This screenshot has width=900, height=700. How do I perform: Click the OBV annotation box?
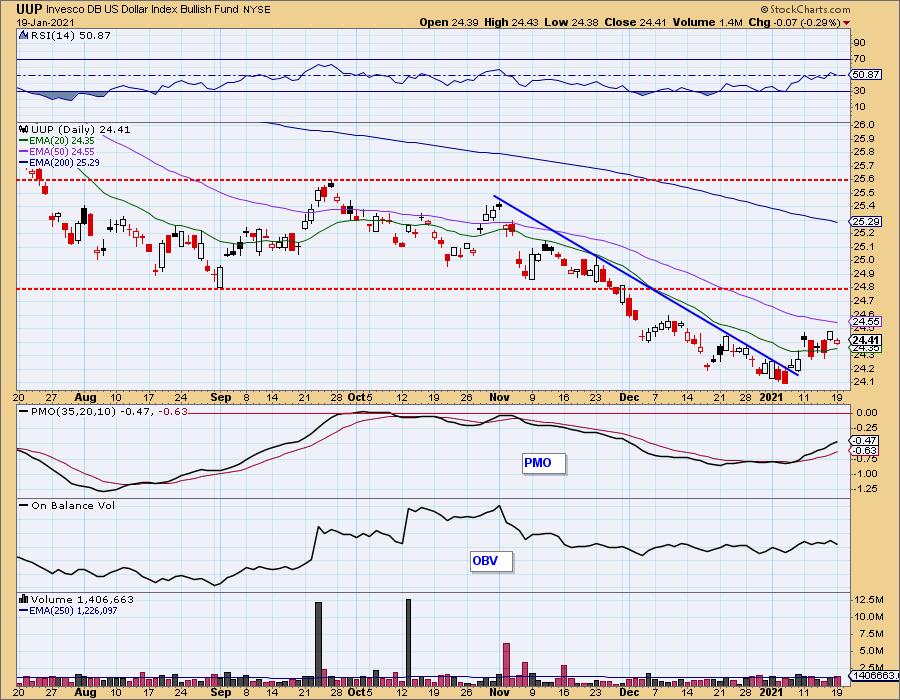[491, 561]
